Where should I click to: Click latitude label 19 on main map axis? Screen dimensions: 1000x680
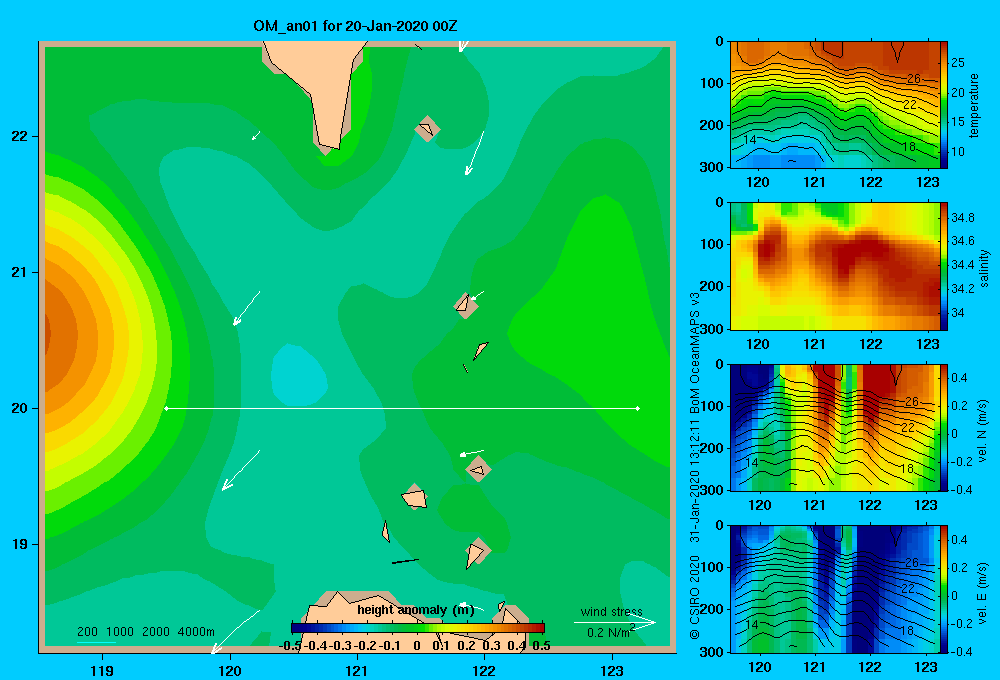point(20,544)
